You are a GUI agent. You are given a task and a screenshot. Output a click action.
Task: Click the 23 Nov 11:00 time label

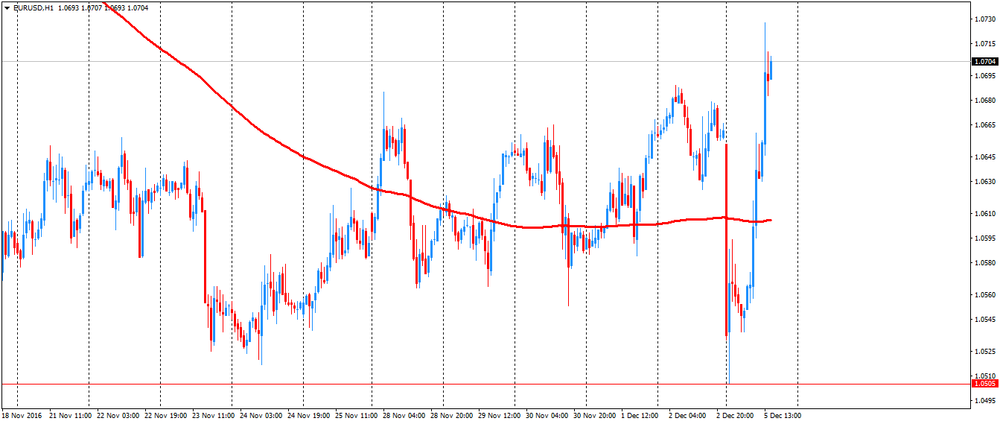[213, 415]
